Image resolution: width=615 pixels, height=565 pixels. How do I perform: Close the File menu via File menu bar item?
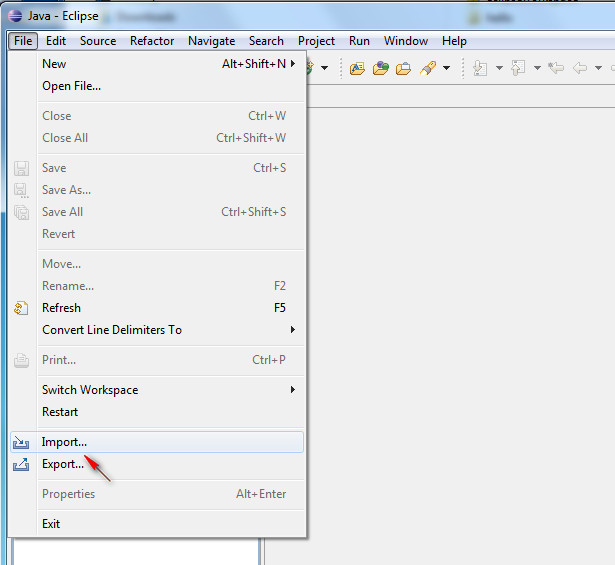tap(23, 41)
